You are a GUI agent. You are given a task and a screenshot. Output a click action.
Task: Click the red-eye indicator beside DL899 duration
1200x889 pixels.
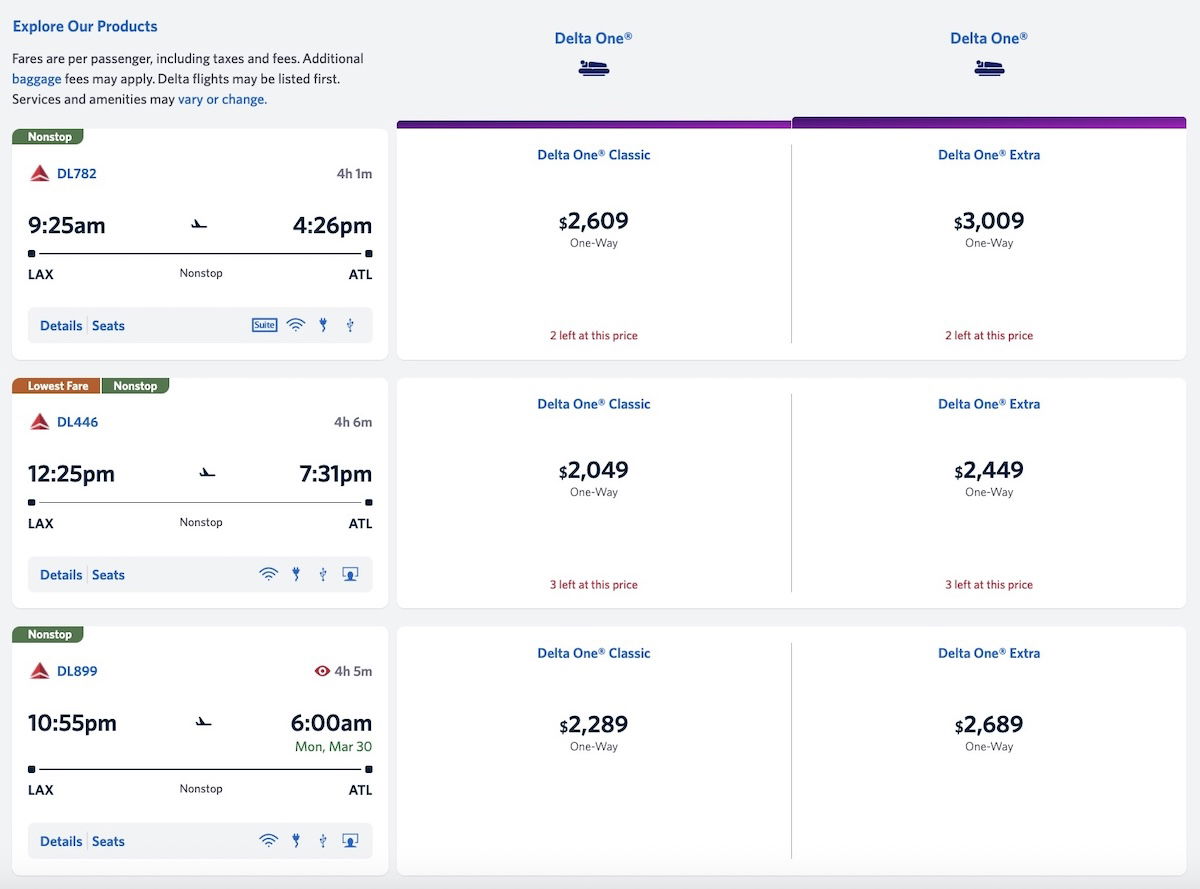pyautogui.click(x=319, y=671)
